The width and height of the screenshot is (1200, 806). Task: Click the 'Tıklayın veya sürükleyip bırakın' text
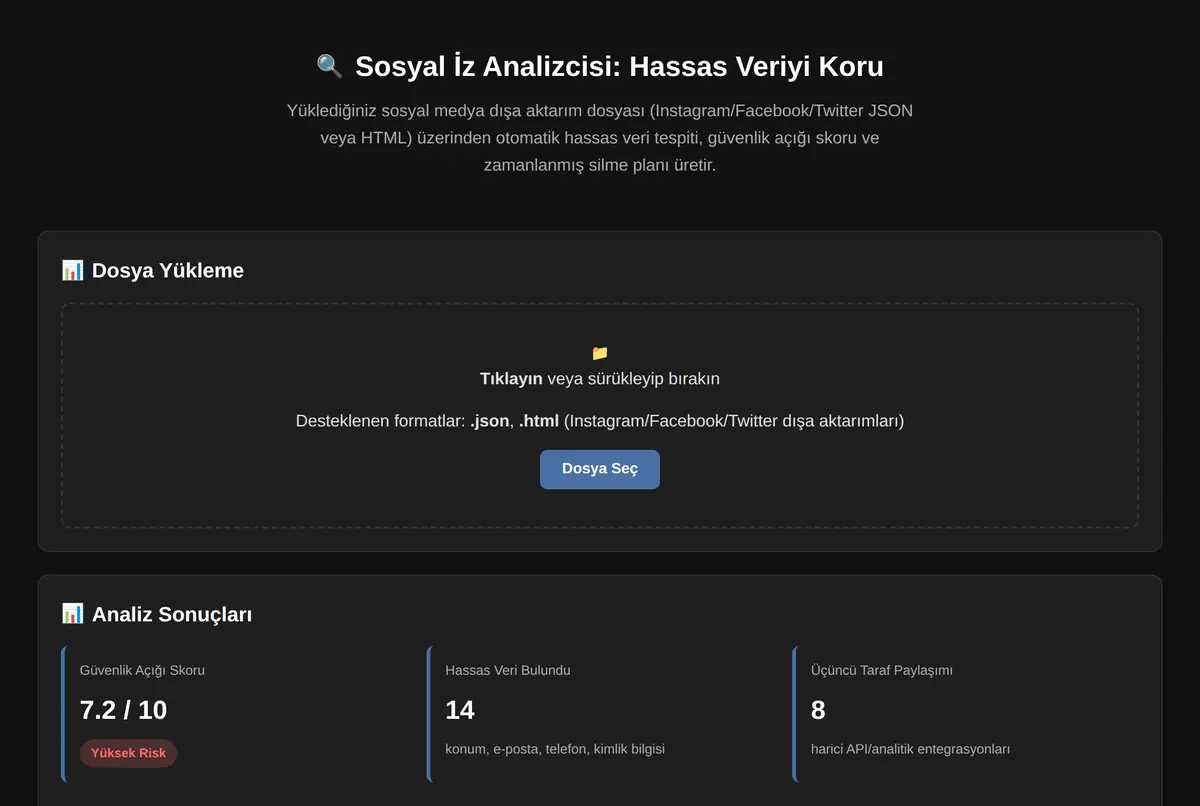click(600, 378)
